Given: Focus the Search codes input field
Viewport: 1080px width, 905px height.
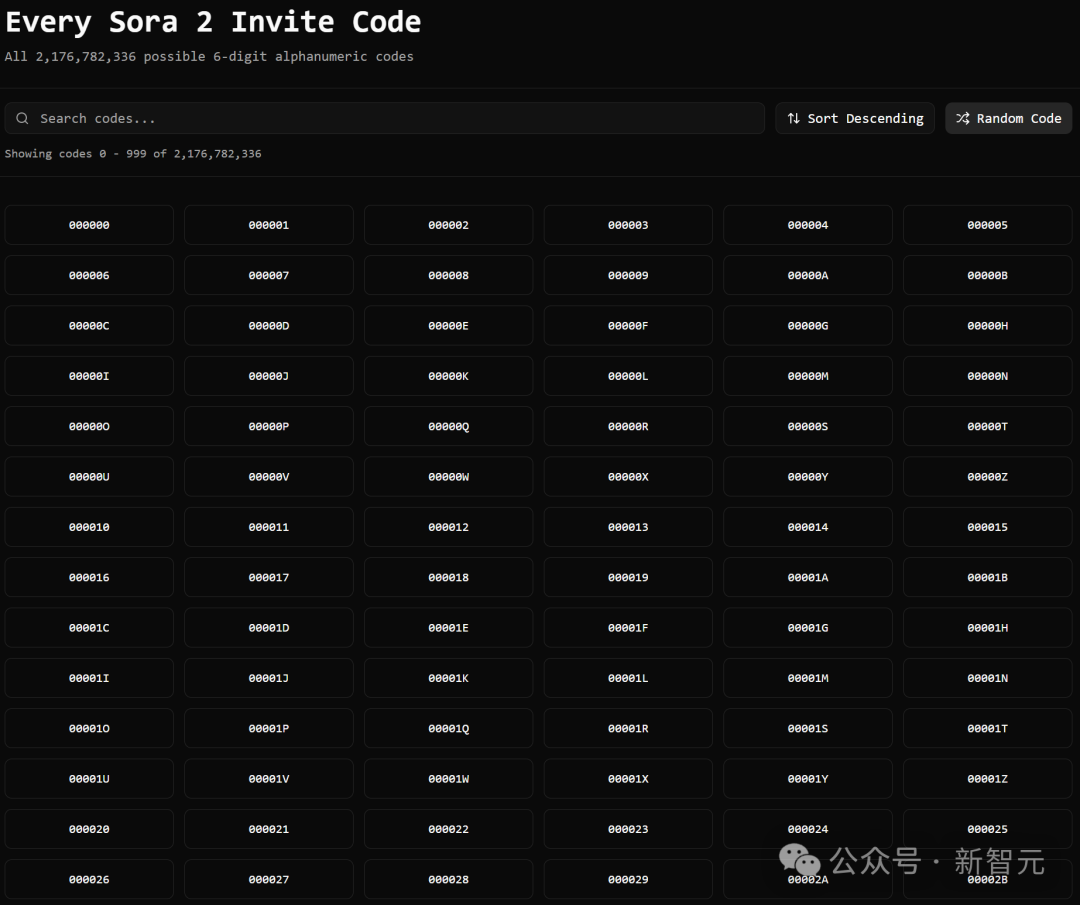Looking at the screenshot, I should tap(384, 118).
